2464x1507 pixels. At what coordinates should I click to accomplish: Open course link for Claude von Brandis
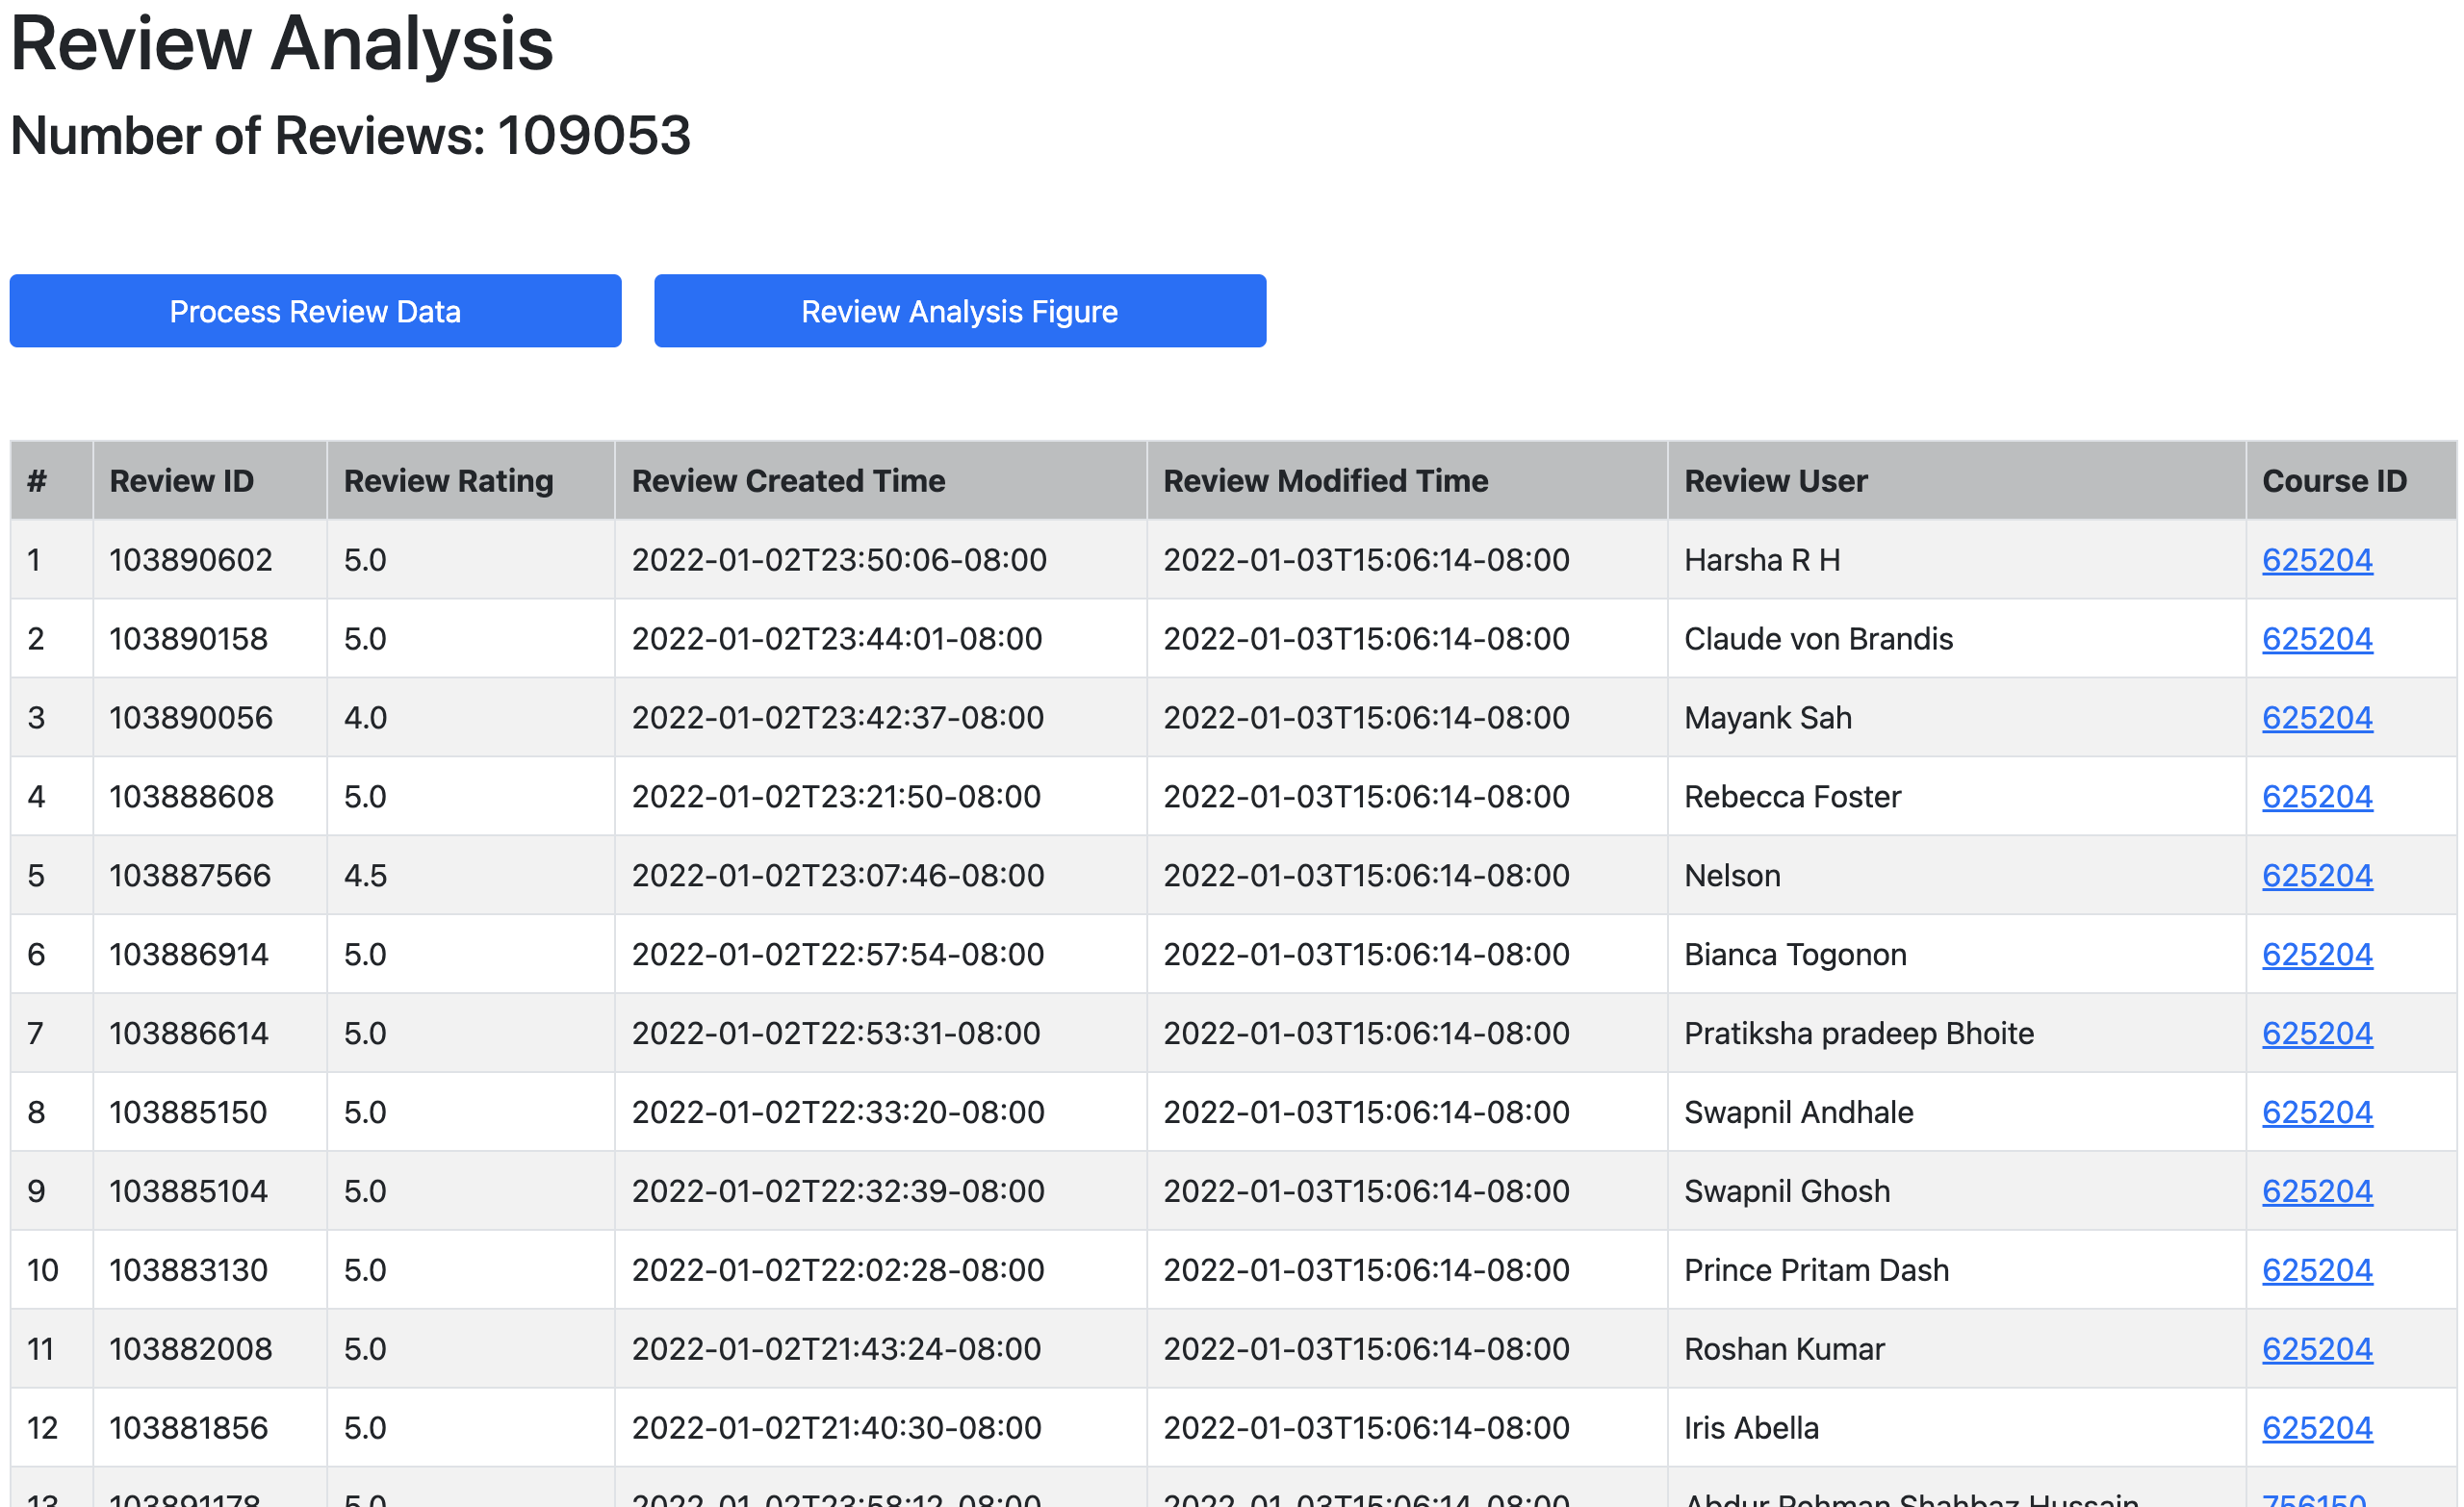(x=2316, y=639)
